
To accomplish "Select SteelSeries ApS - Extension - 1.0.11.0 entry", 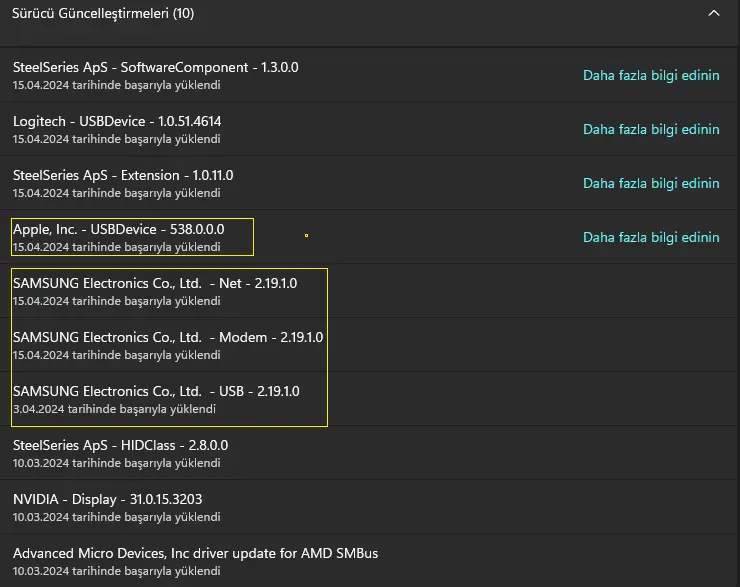I will pos(123,176).
